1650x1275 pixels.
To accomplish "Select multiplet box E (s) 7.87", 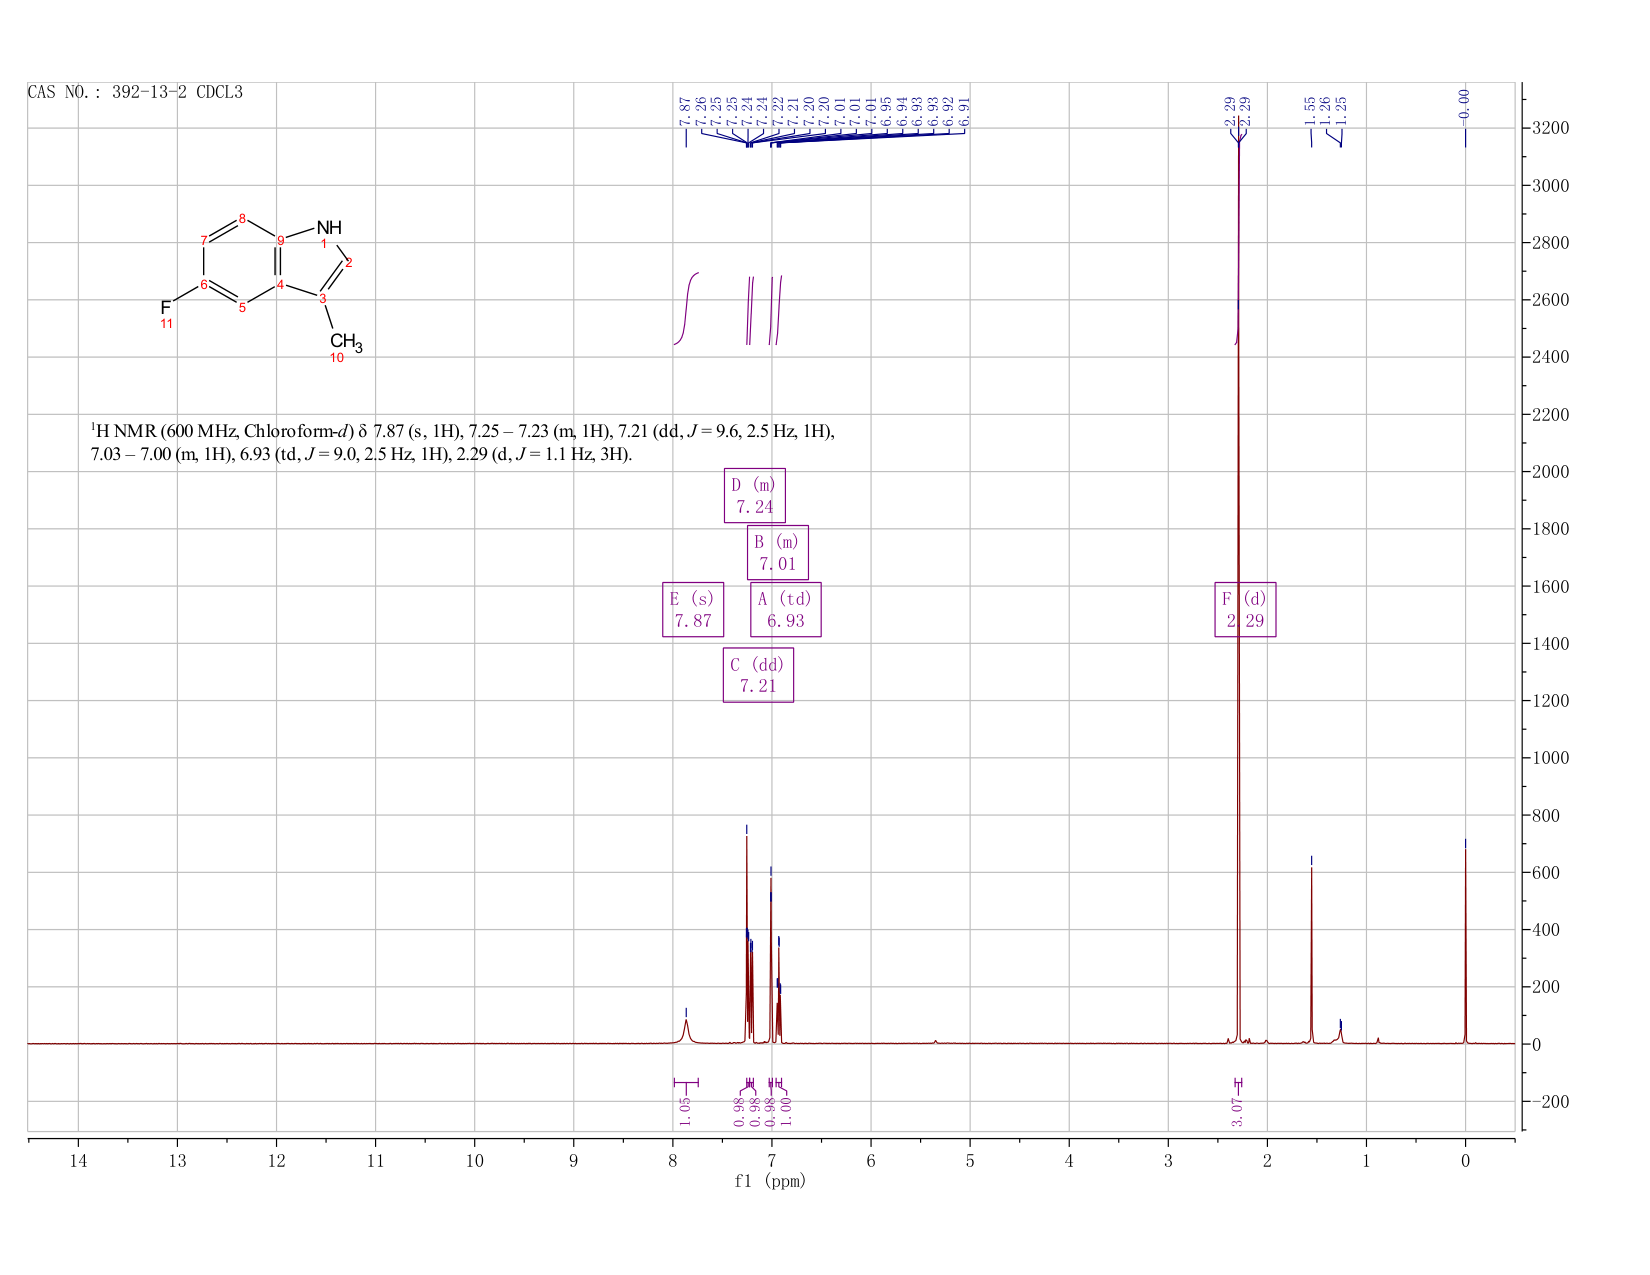I will tap(693, 609).
